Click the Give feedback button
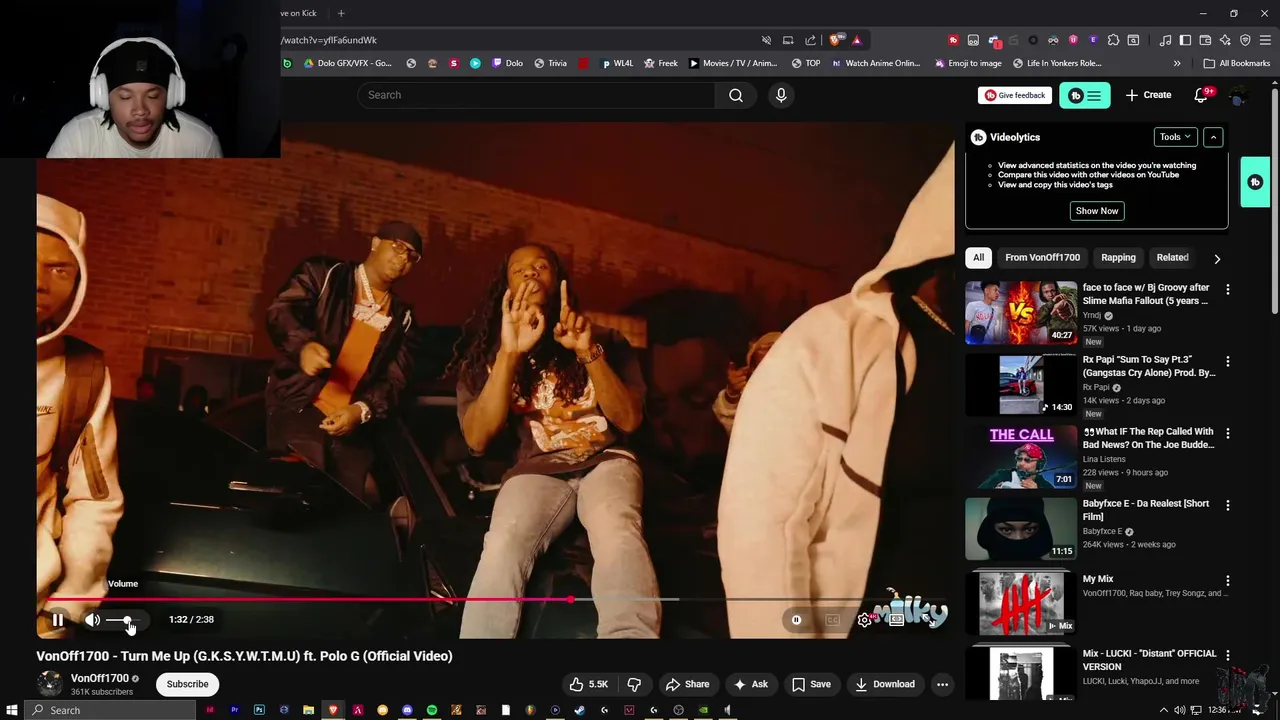The image size is (1280, 720). click(1015, 95)
